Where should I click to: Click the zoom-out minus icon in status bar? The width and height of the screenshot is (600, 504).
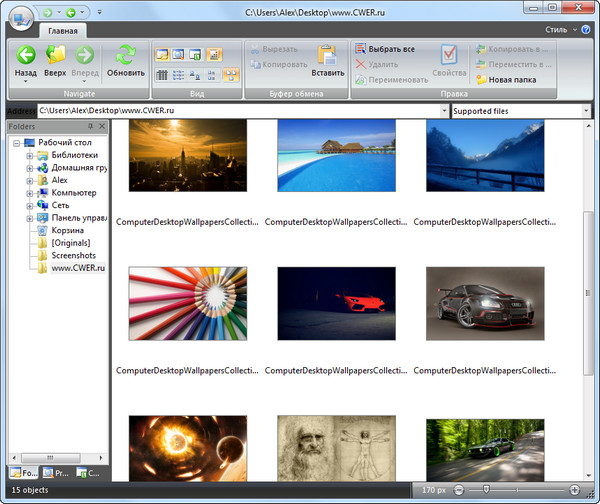tap(458, 490)
